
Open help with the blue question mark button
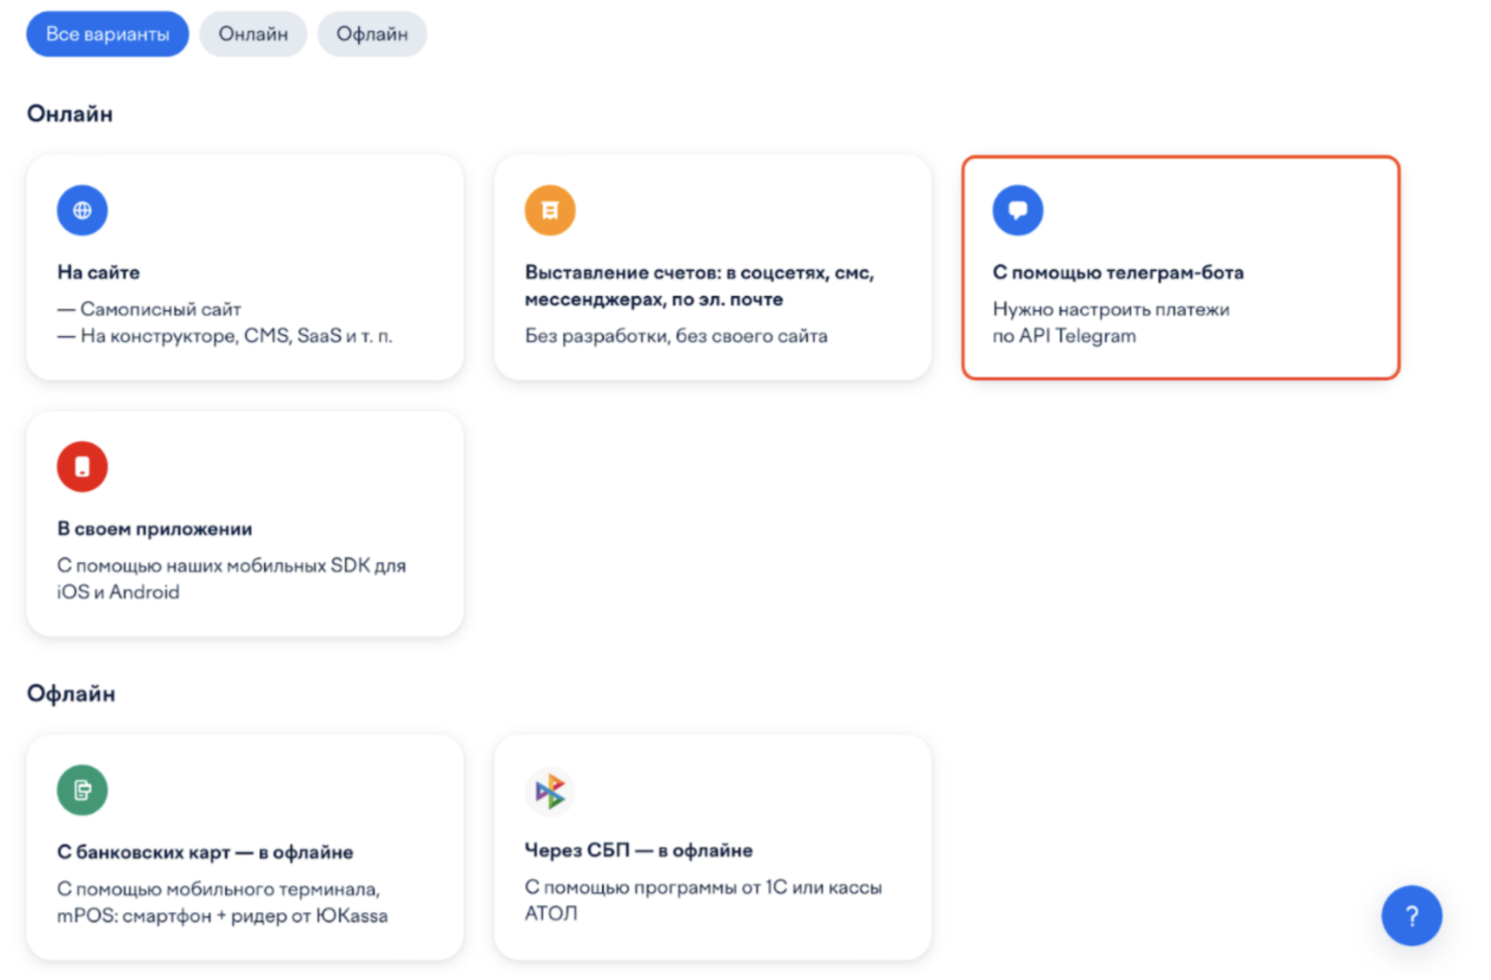click(1411, 915)
